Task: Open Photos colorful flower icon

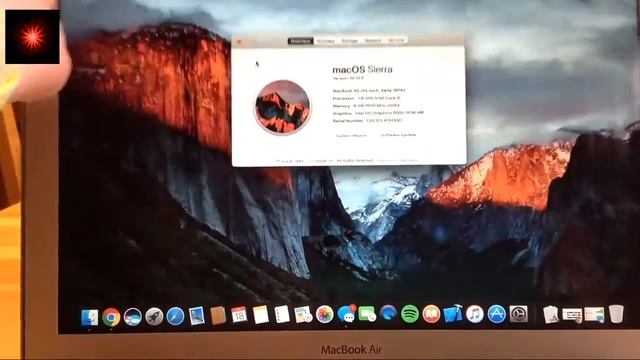Action: (x=324, y=314)
